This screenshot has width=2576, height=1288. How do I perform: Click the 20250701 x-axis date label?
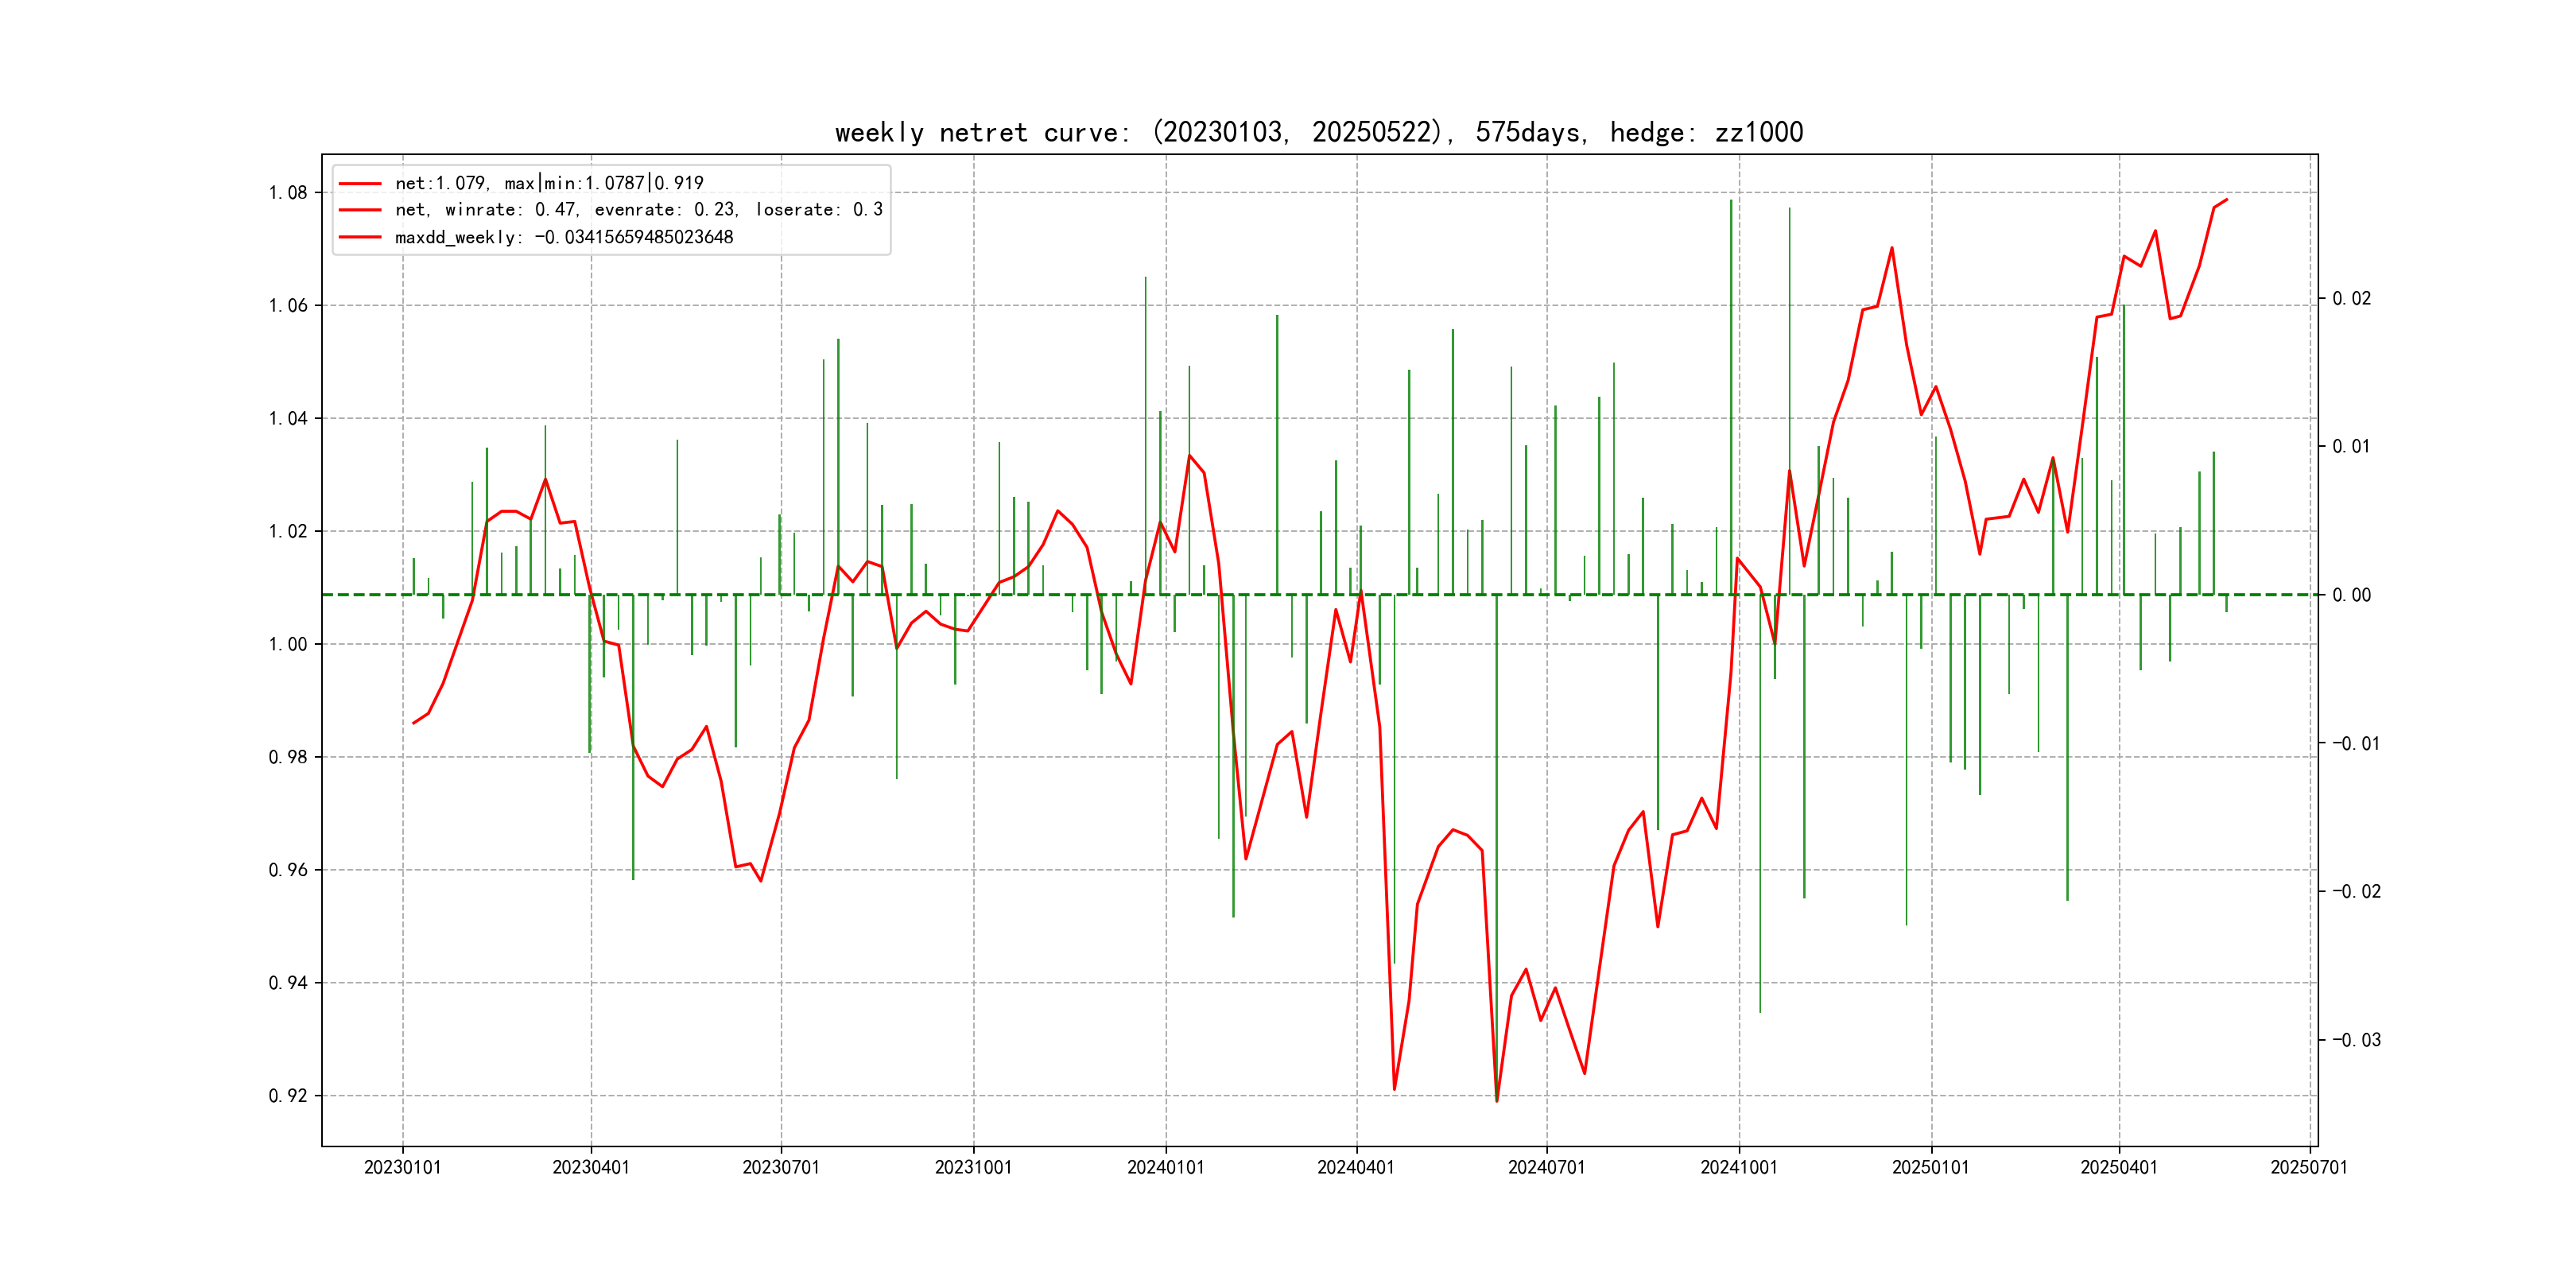(2308, 1167)
